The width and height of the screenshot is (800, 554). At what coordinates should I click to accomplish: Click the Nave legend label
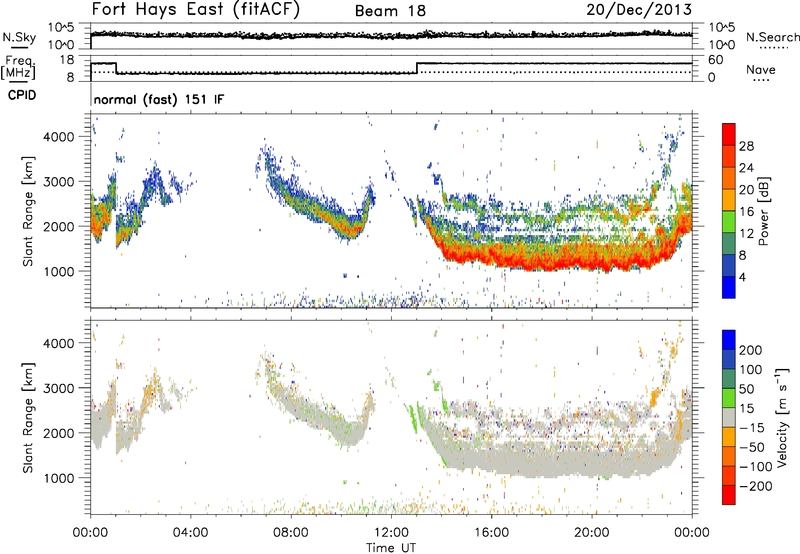pos(761,69)
